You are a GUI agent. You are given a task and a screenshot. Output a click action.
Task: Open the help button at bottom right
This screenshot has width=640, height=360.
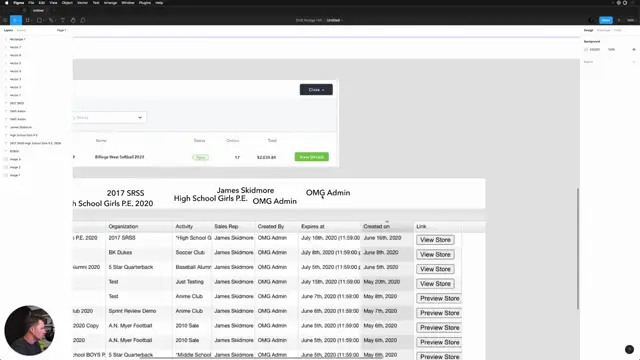pyautogui.click(x=629, y=349)
